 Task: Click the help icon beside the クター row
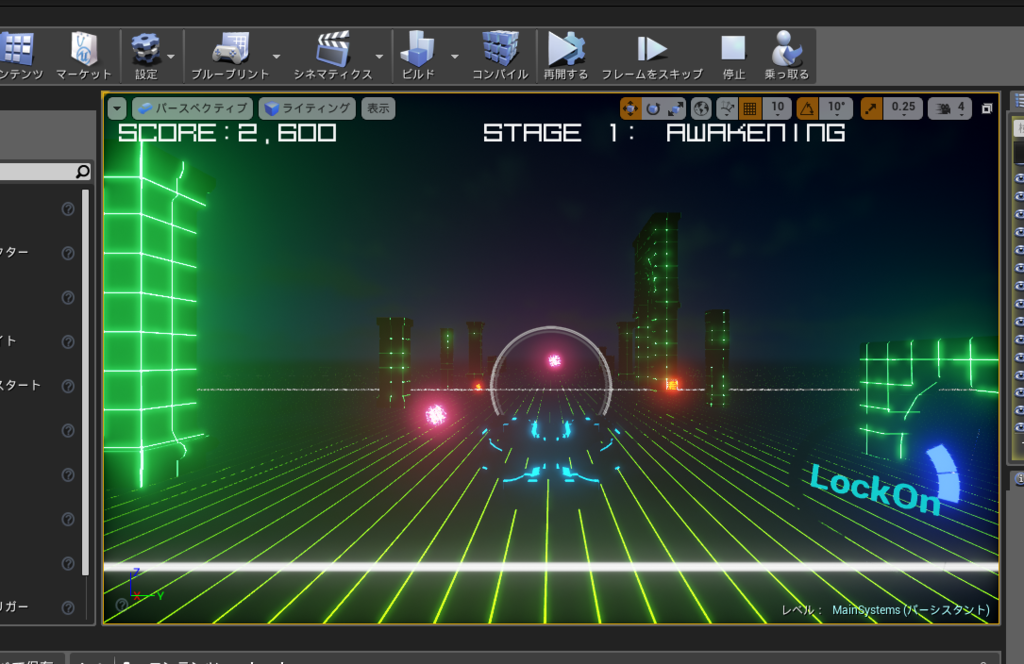(x=68, y=253)
